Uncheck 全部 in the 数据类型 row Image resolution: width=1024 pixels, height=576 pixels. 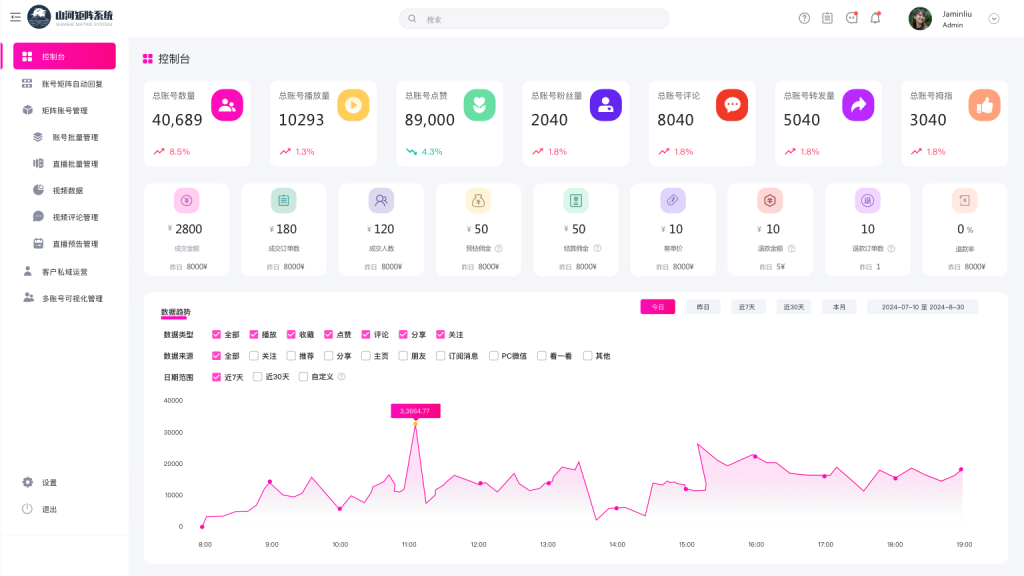(x=216, y=334)
